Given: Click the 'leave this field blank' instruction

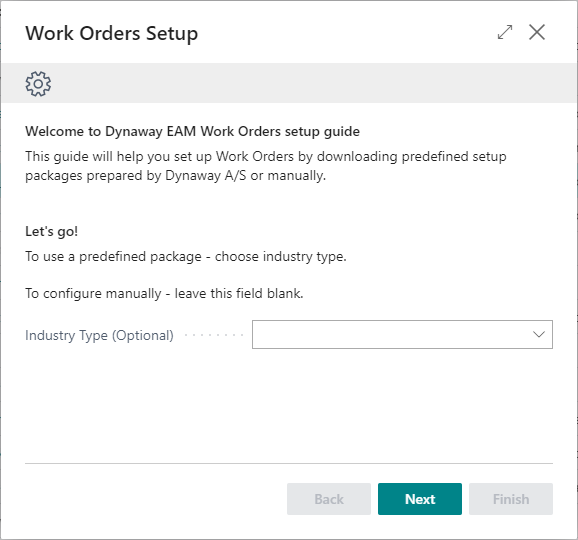Looking at the screenshot, I should (x=164, y=293).
